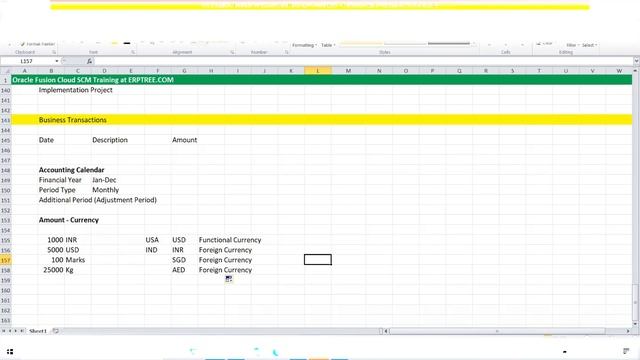Image resolution: width=640 pixels, height=360 pixels.
Task: Select the column W header
Action: coord(619,71)
